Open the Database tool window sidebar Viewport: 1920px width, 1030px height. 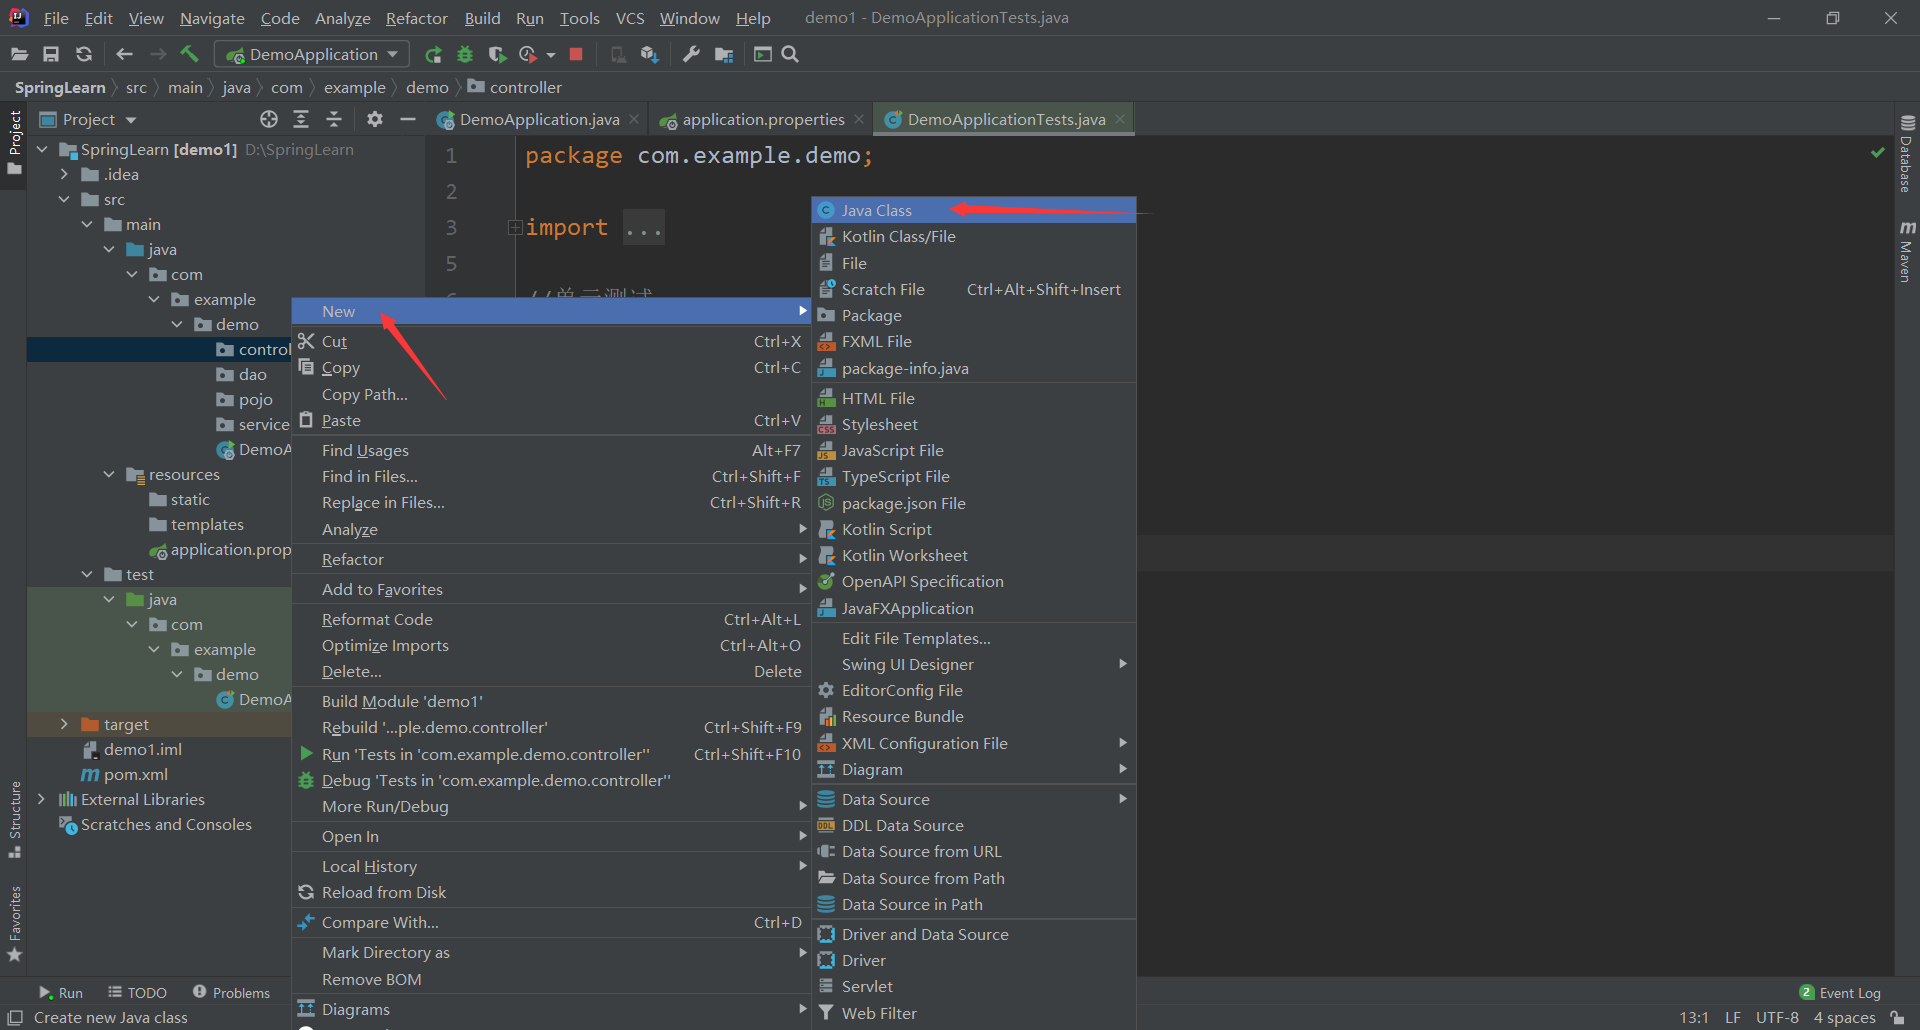click(x=1907, y=153)
